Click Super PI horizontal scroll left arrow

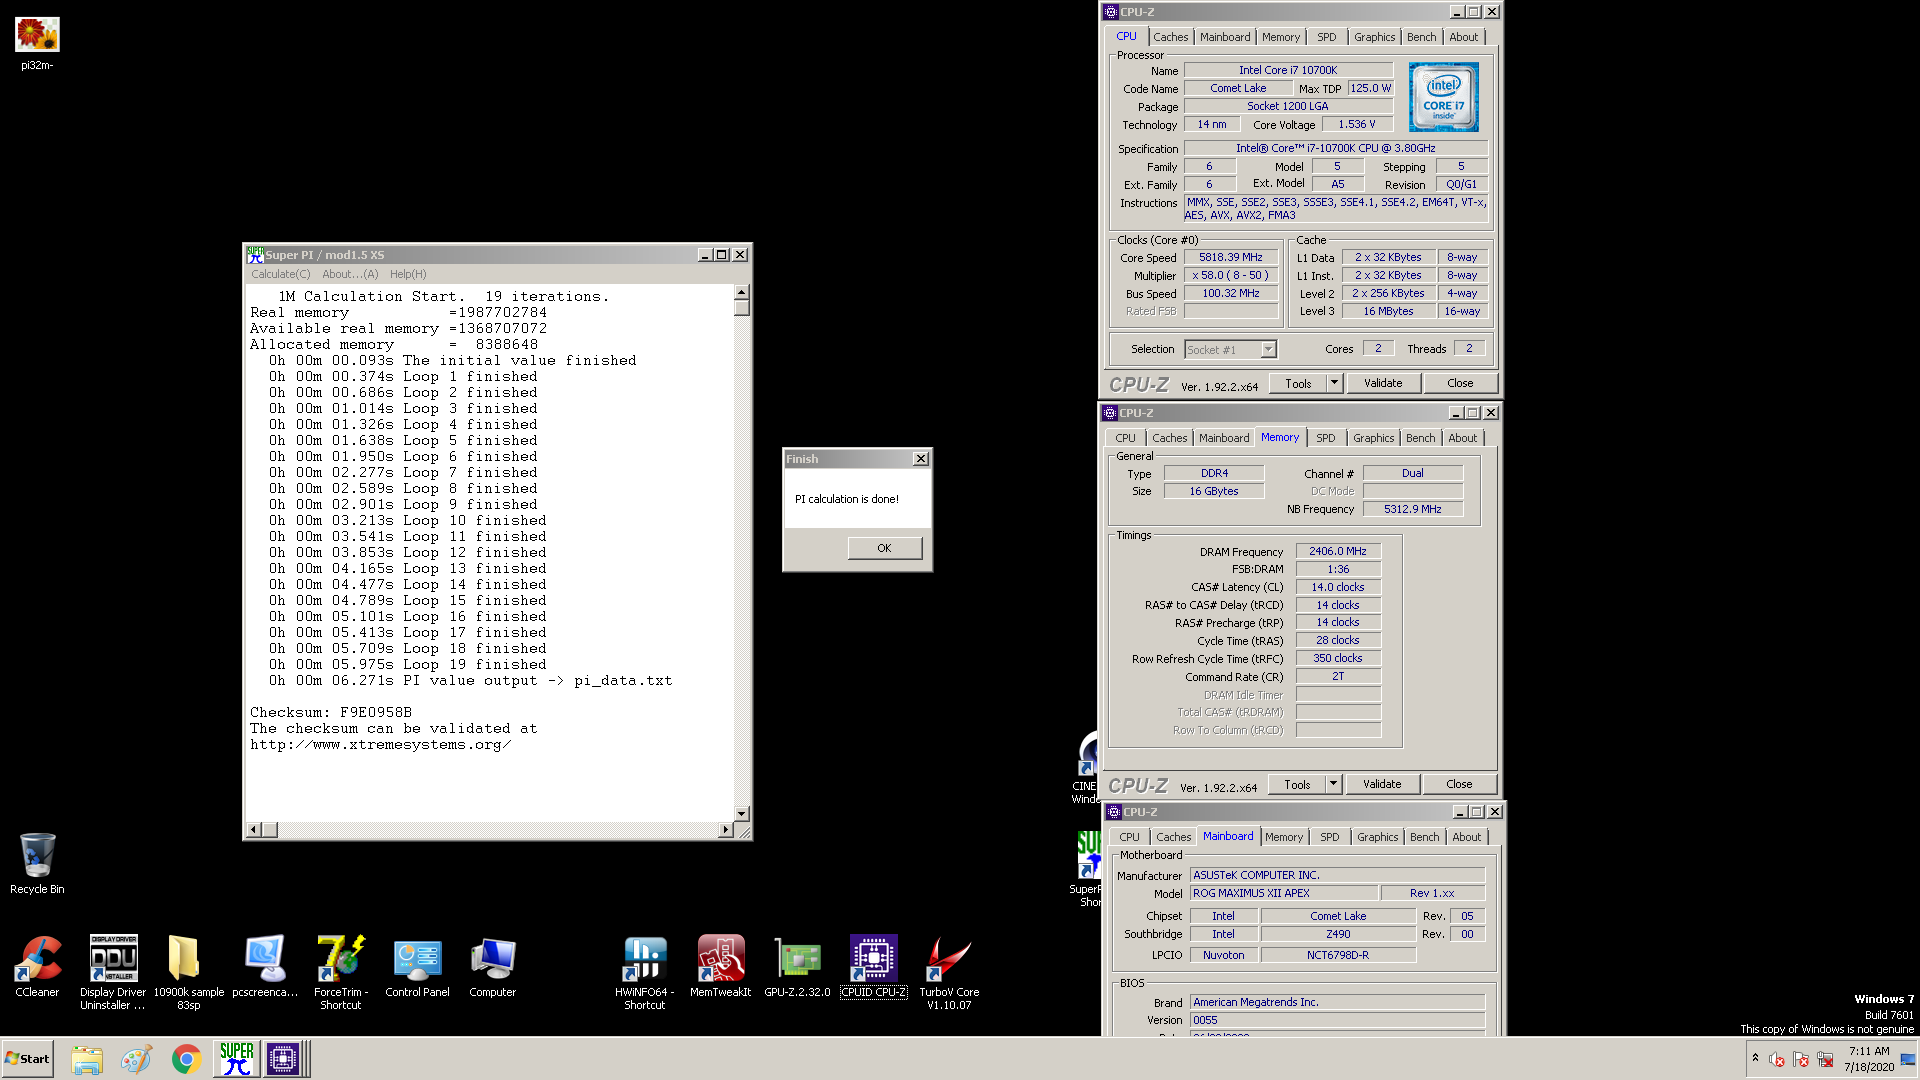[253, 830]
